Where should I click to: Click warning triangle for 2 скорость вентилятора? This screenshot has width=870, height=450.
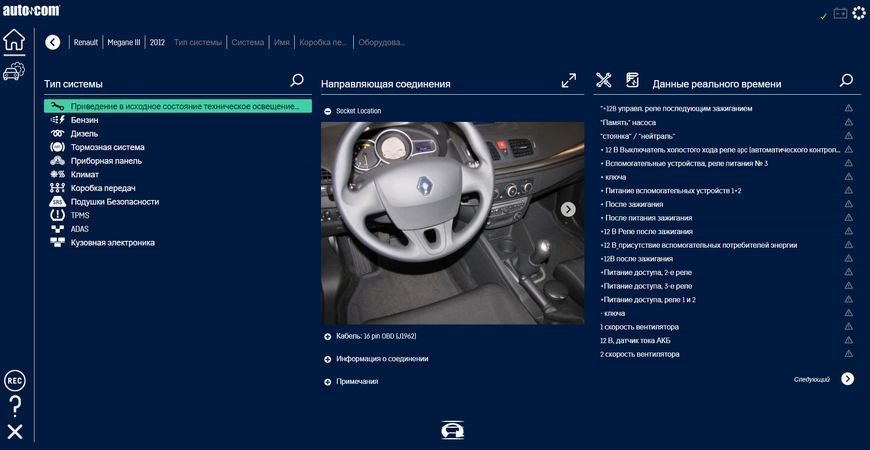848,354
